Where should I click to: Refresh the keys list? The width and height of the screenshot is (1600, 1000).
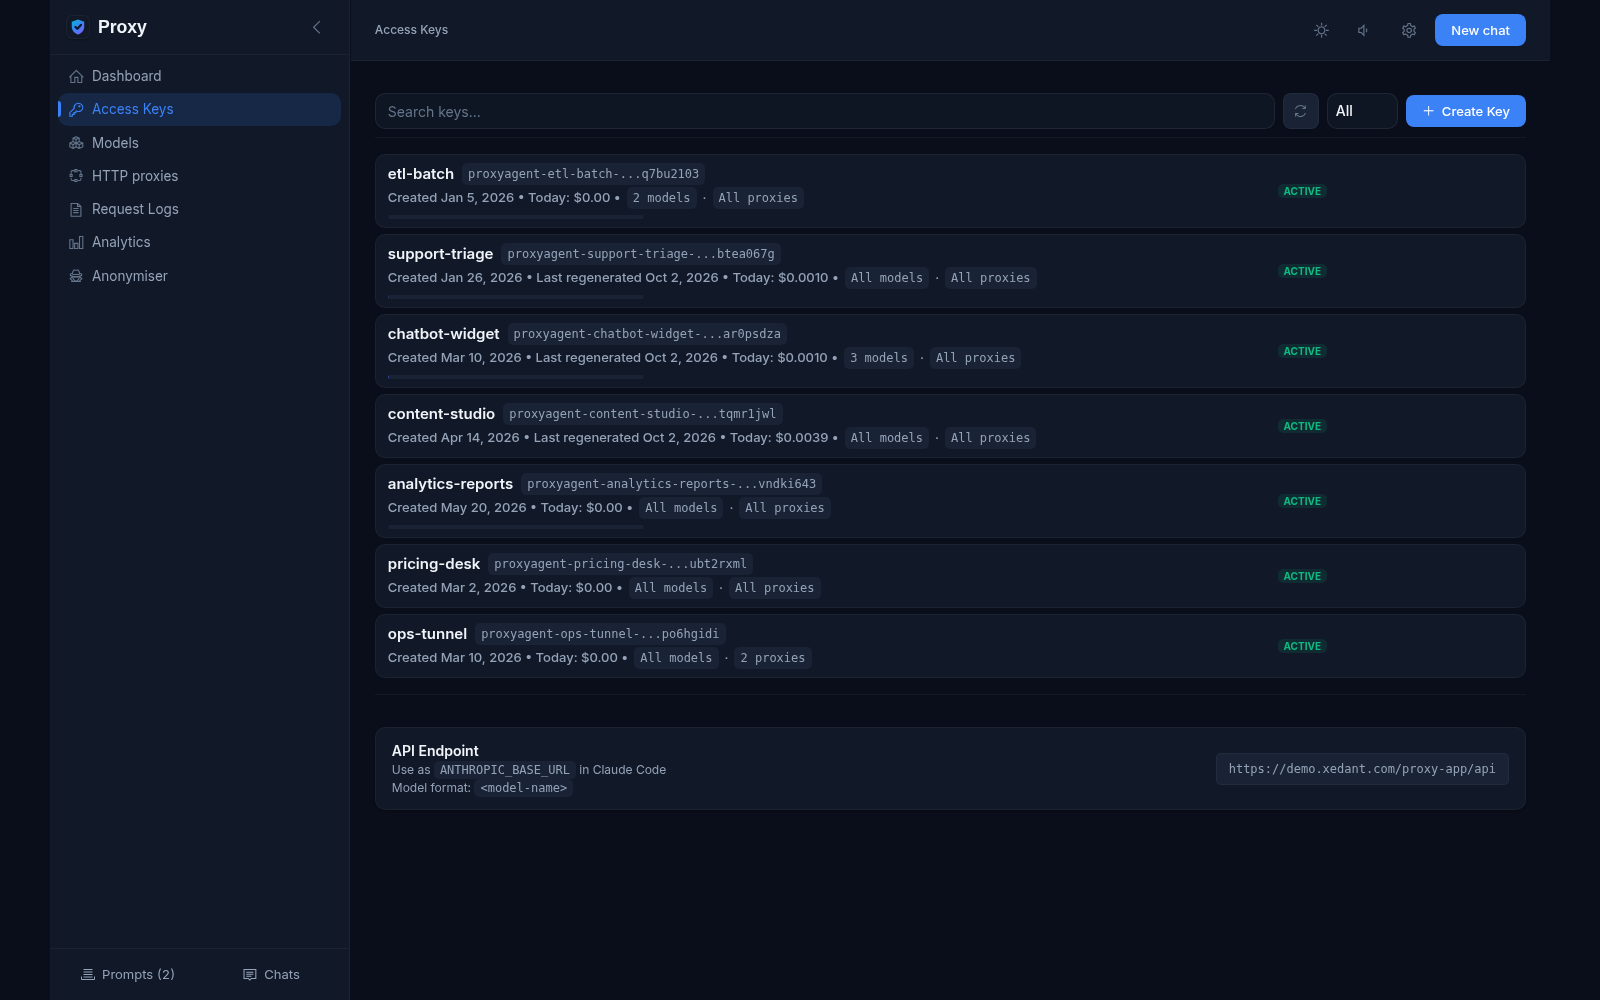tap(1300, 111)
